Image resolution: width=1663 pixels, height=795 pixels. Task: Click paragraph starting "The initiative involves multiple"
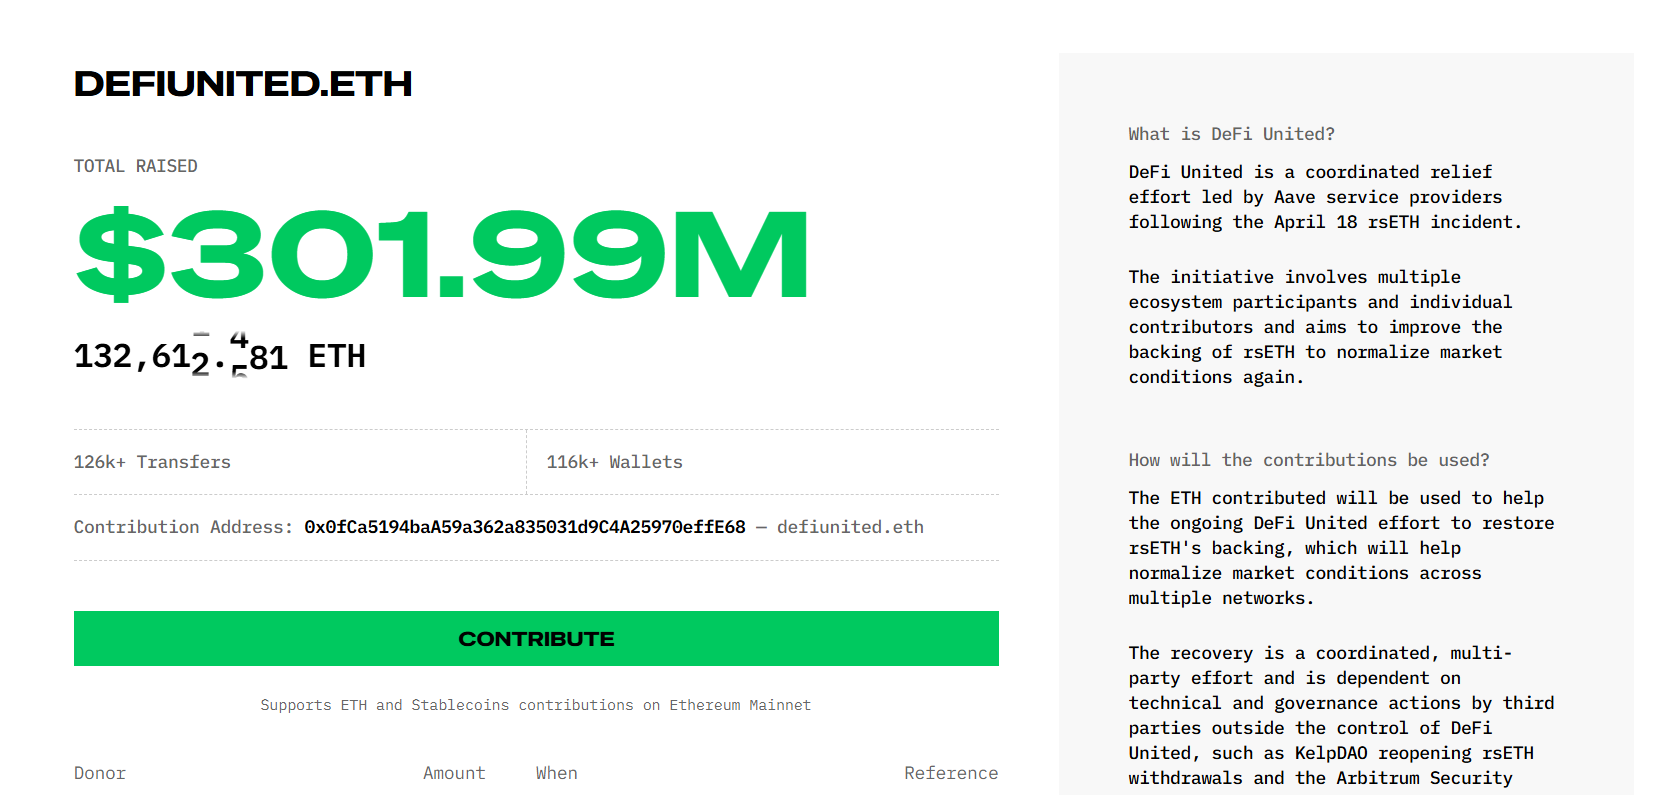[1319, 327]
